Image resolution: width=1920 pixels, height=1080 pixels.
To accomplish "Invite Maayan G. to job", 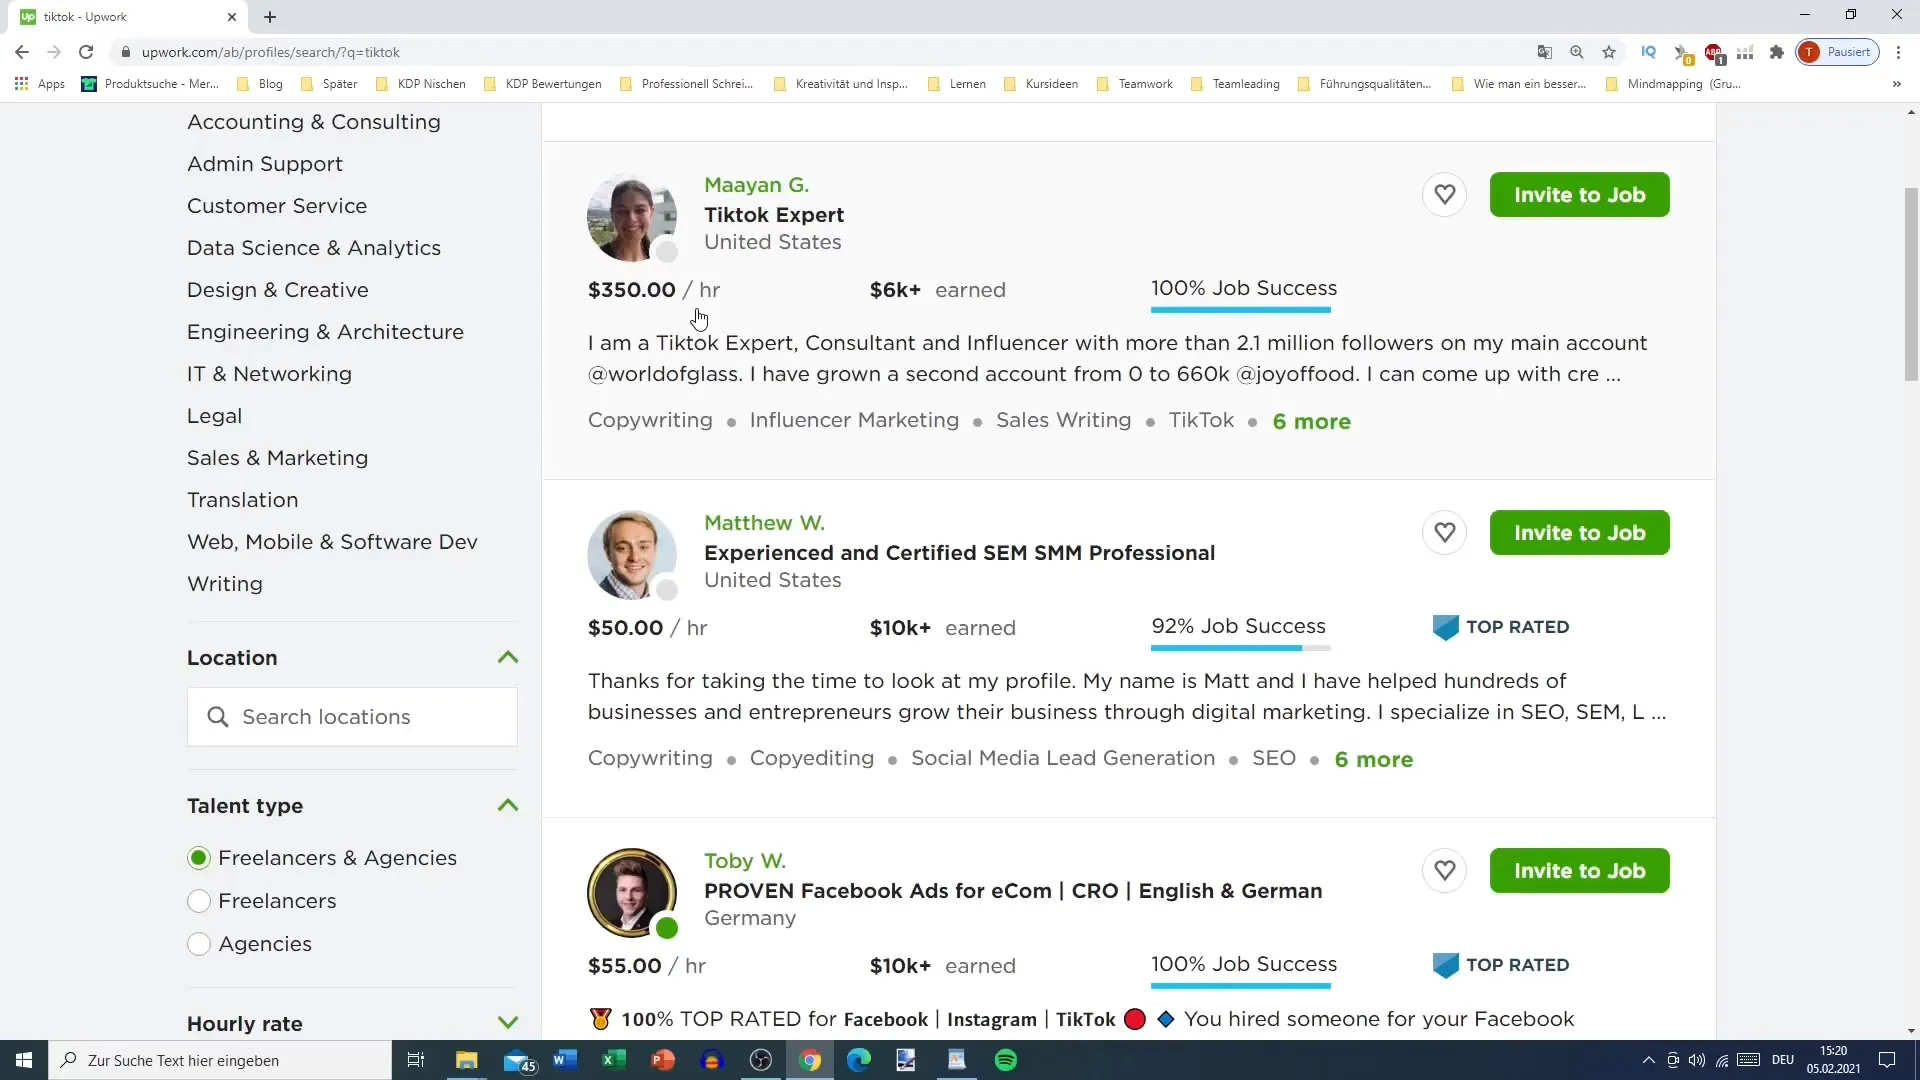I will point(1579,194).
